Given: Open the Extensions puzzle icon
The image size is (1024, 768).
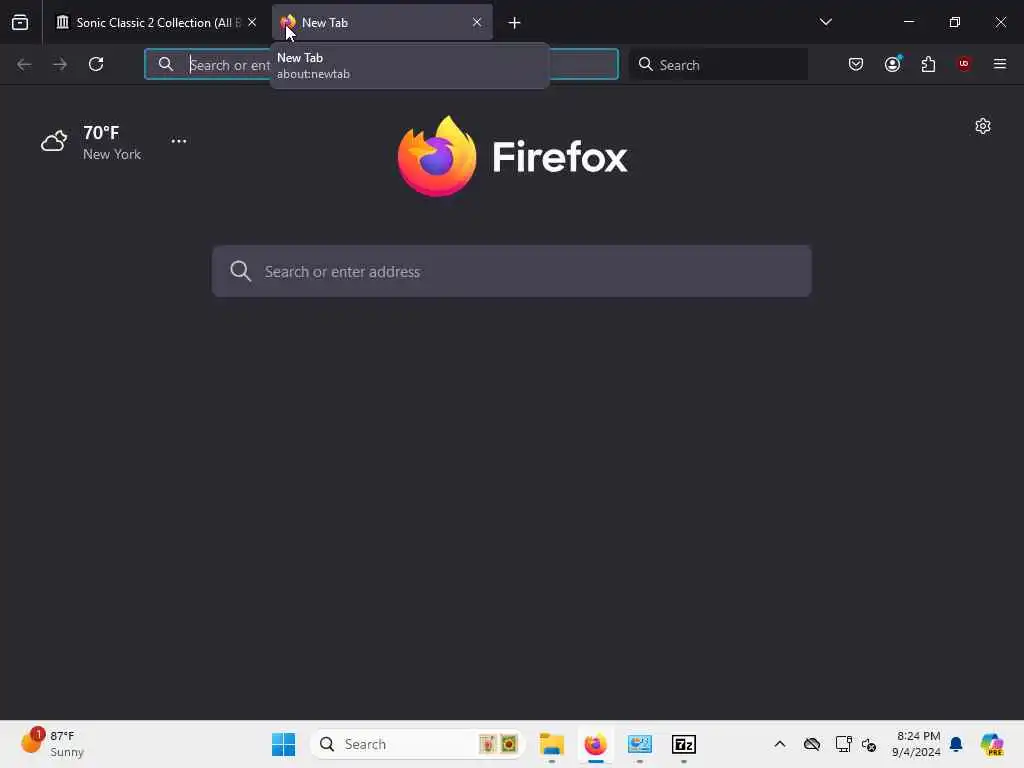Looking at the screenshot, I should pyautogui.click(x=928, y=64).
